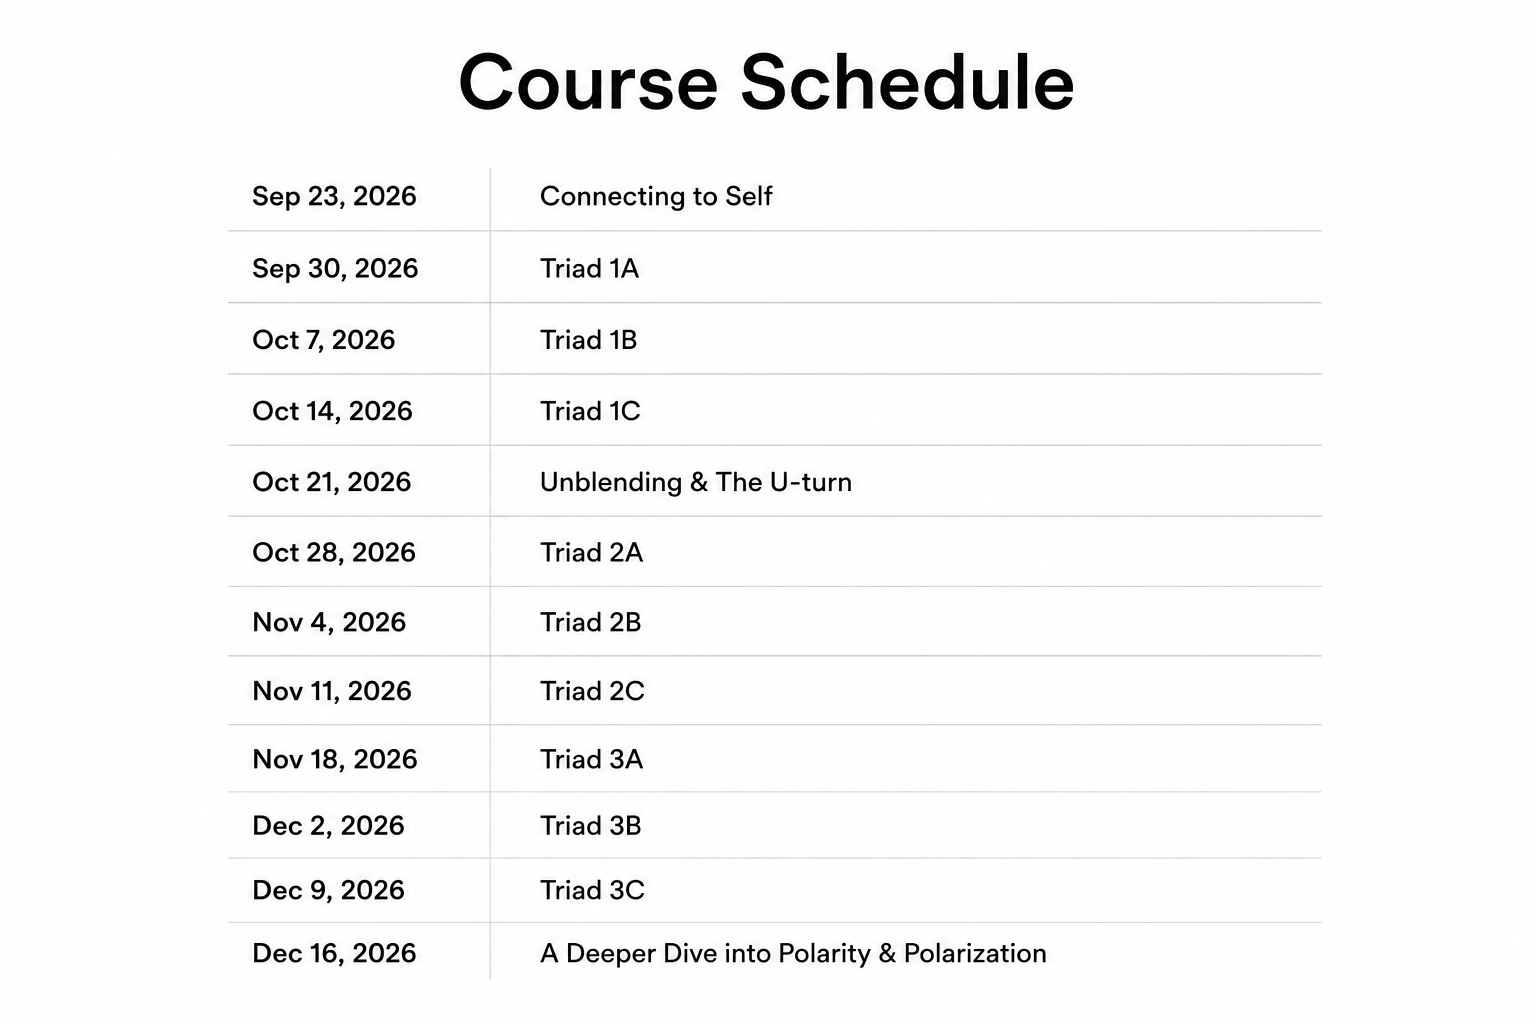The image size is (1536, 1024).
Task: Click the Triad 2A entry
Action: [591, 552]
